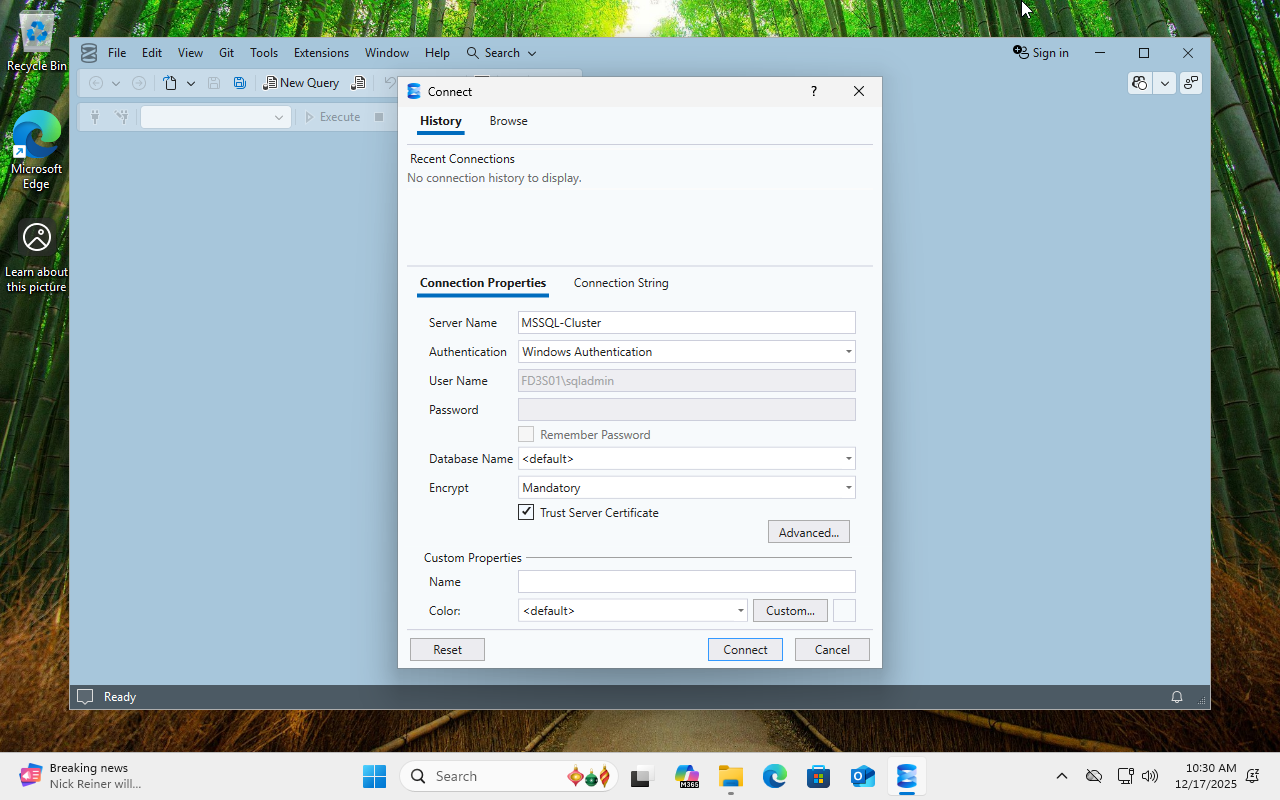Open notifications bell in status bar
Viewport: 1280px width, 800px height.
click(x=1177, y=697)
